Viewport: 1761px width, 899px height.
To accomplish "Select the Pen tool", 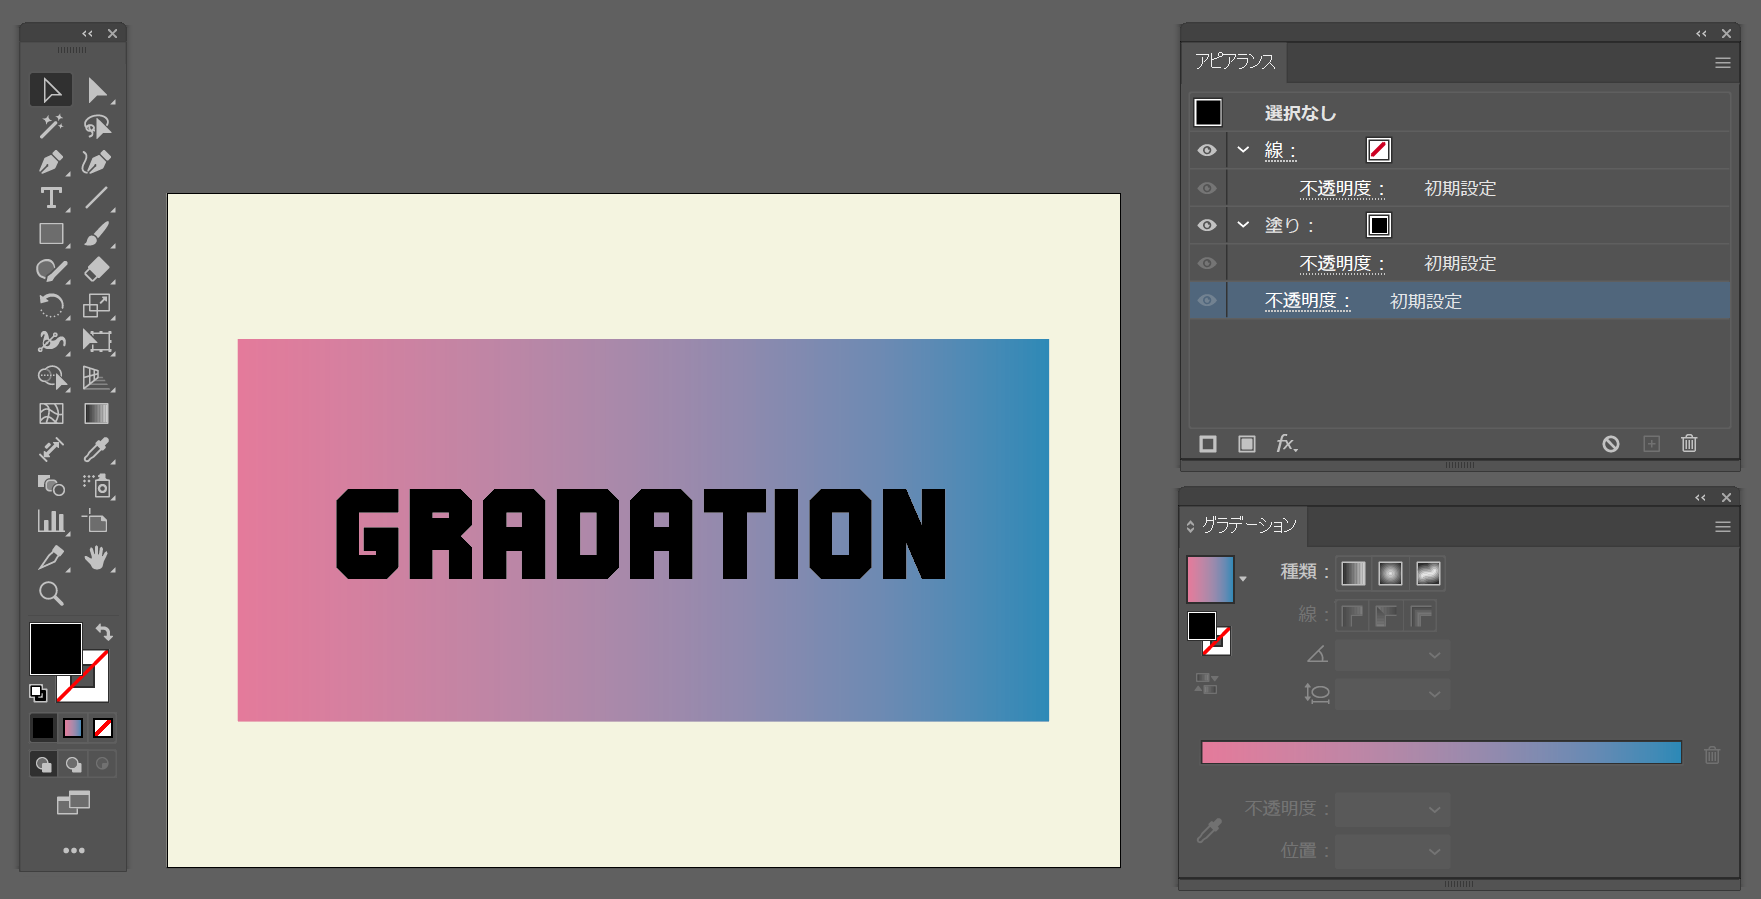I will coord(50,162).
